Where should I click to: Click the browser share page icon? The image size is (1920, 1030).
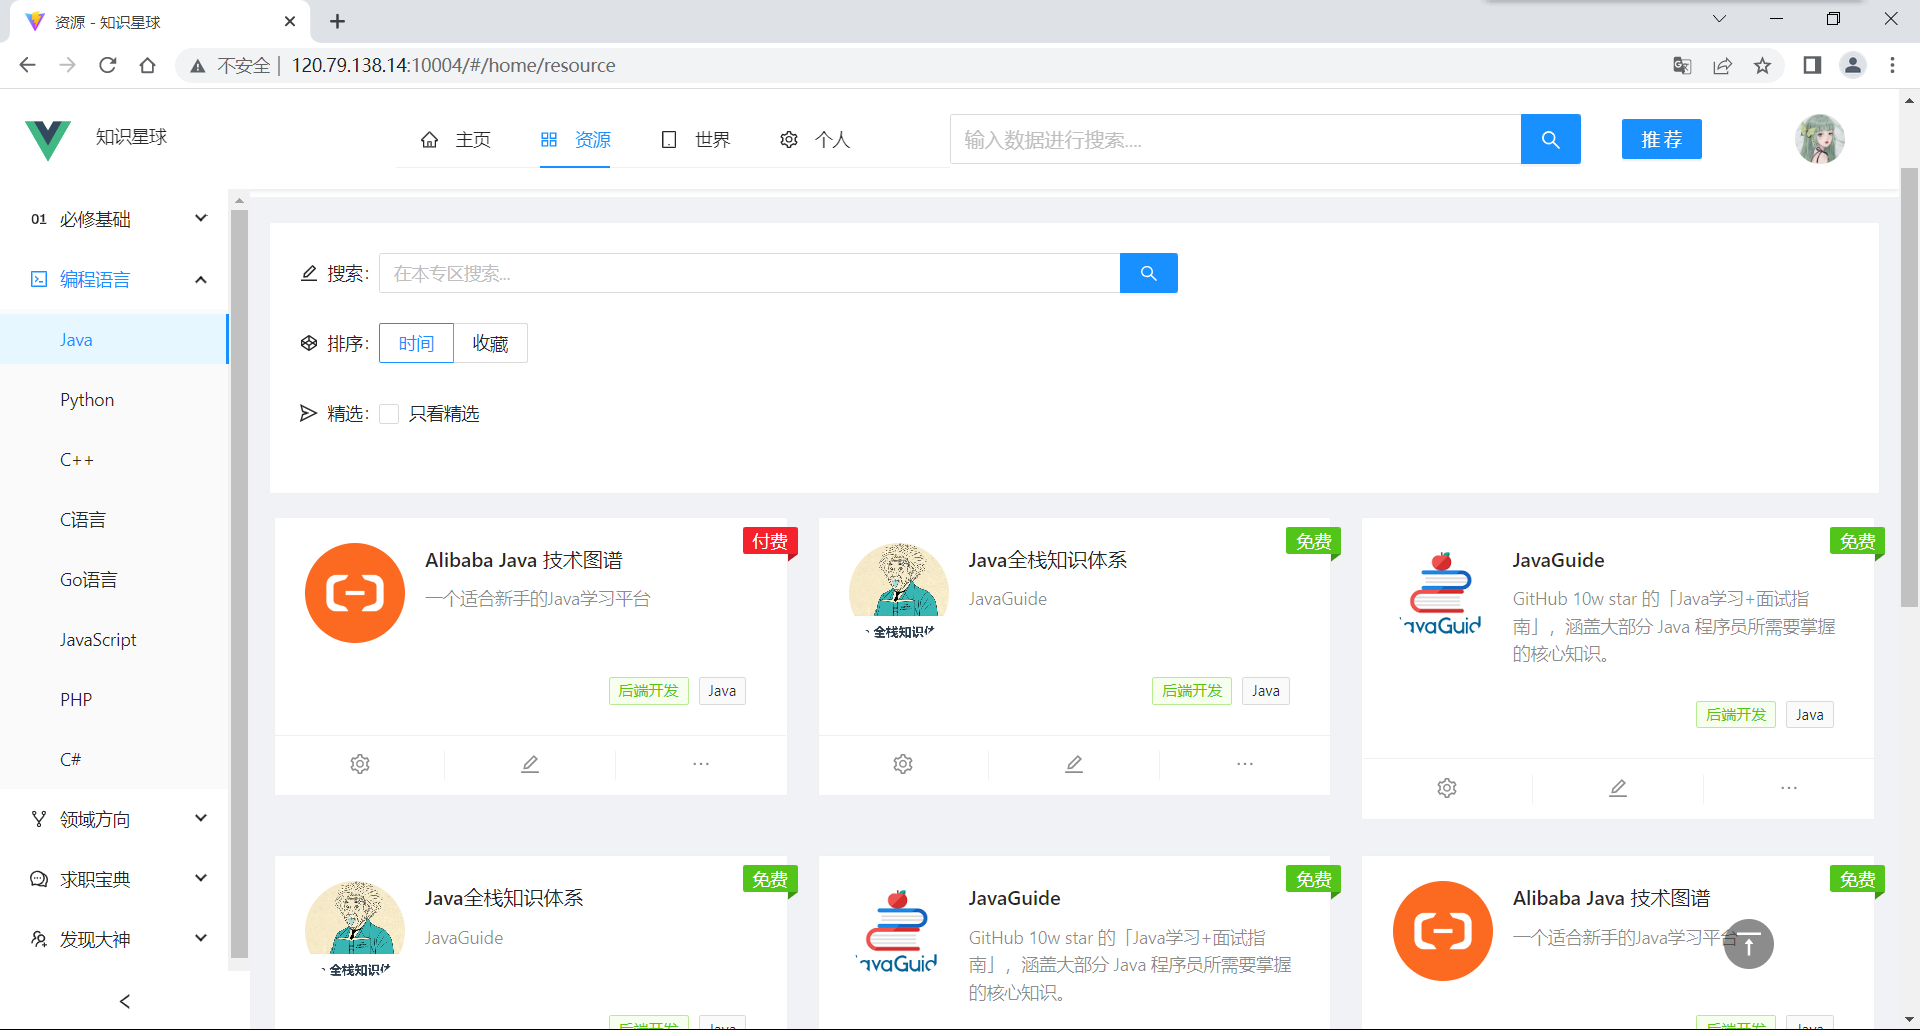1722,65
